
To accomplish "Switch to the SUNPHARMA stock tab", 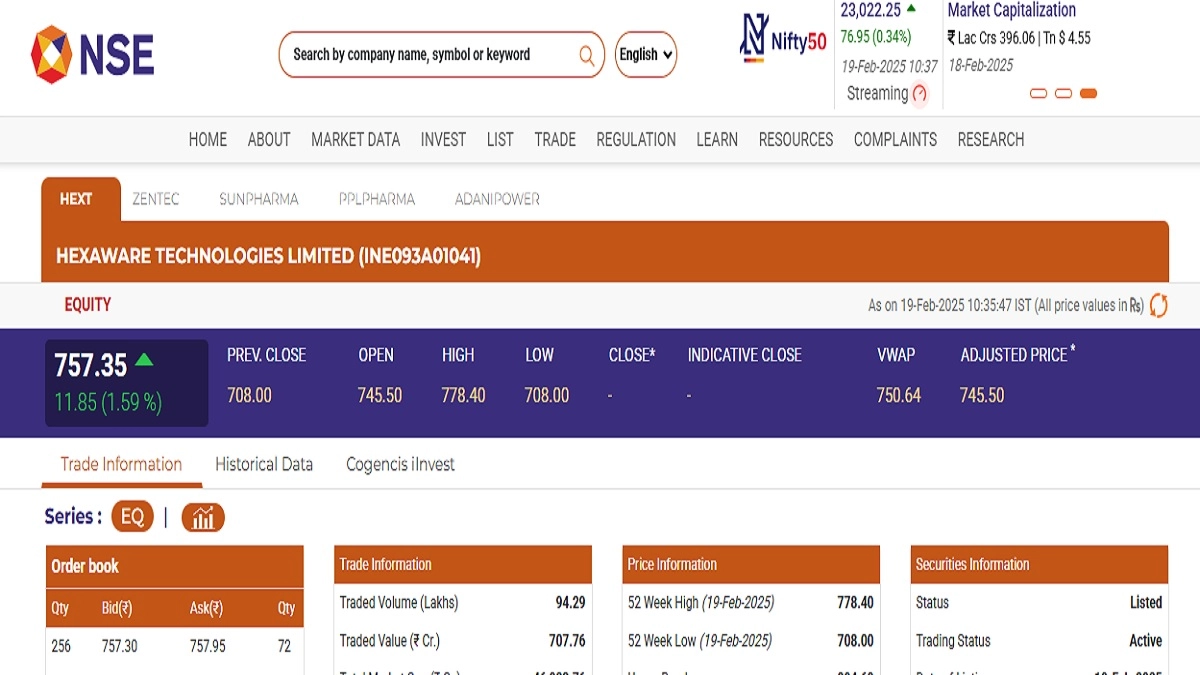I will 258,199.
